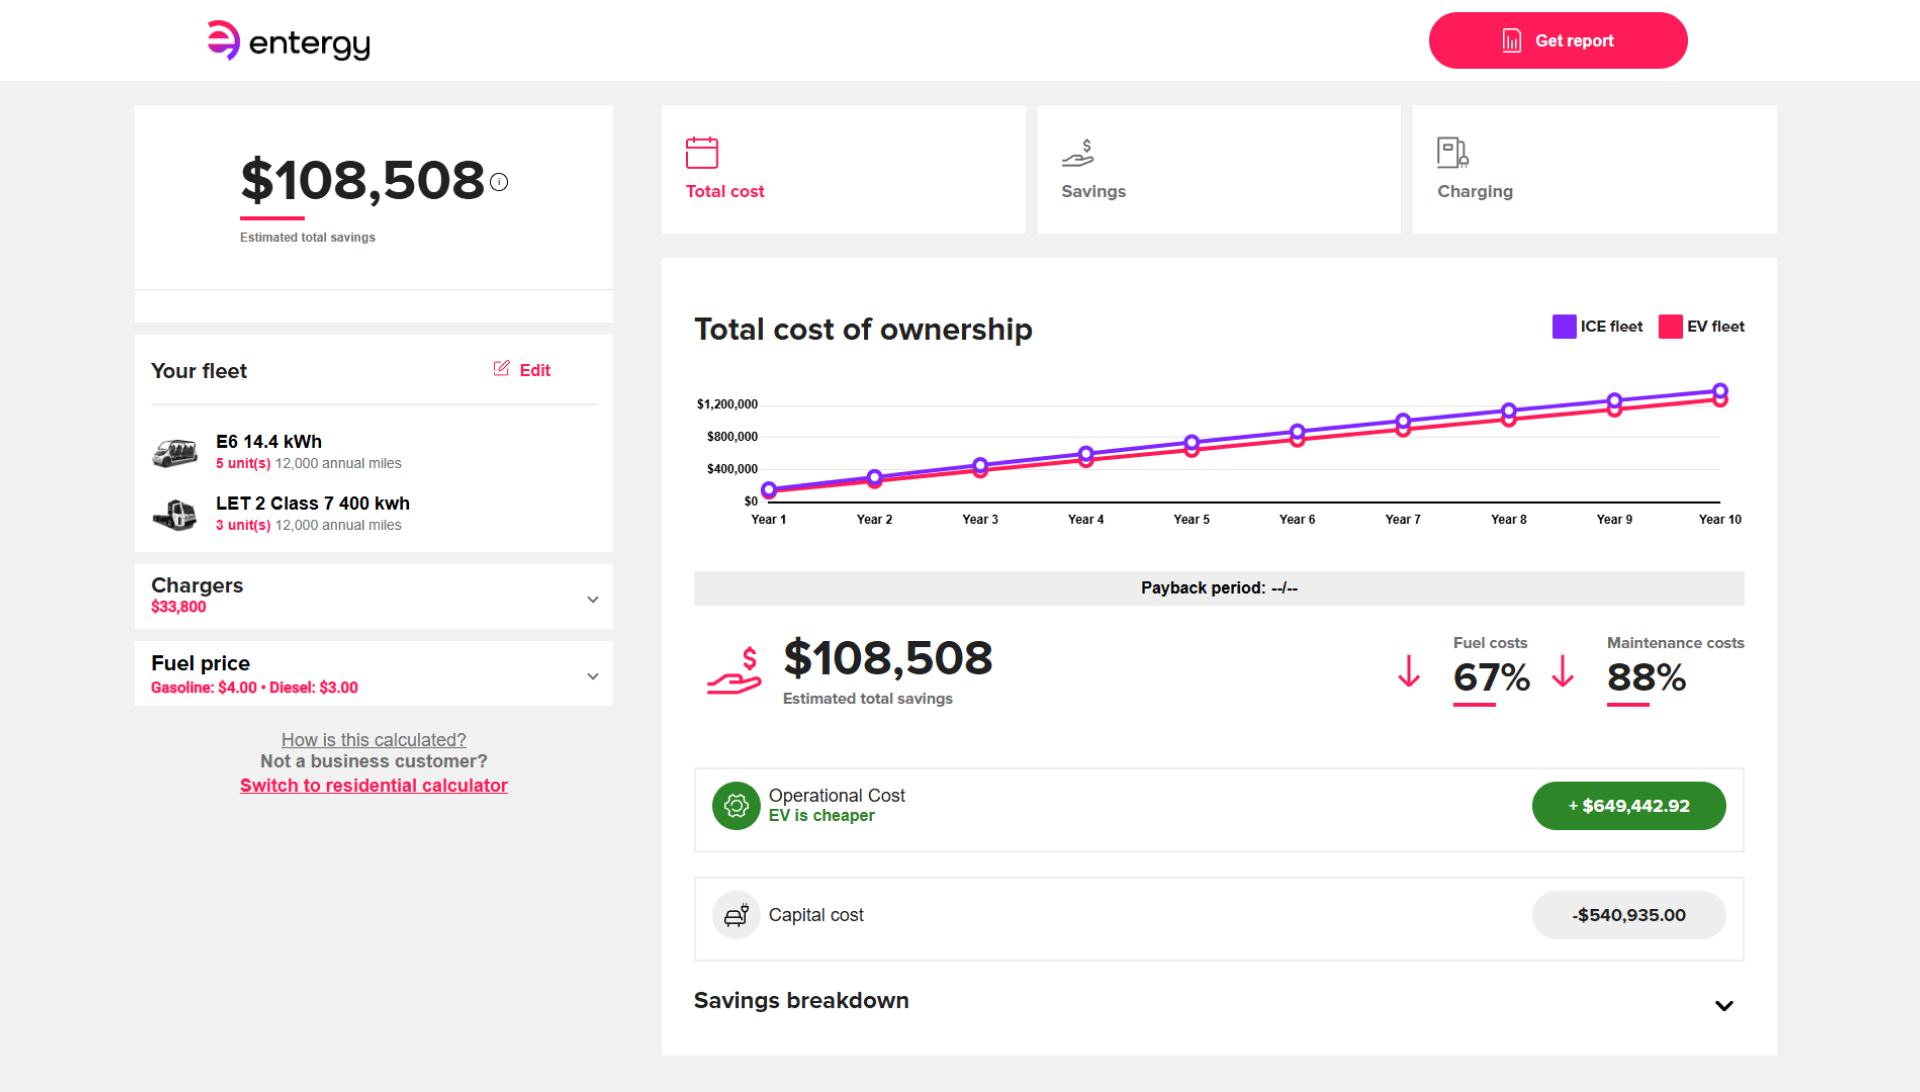Click the ICE fleet purple legend swatch
Viewport: 1920px width, 1092px height.
pos(1564,327)
